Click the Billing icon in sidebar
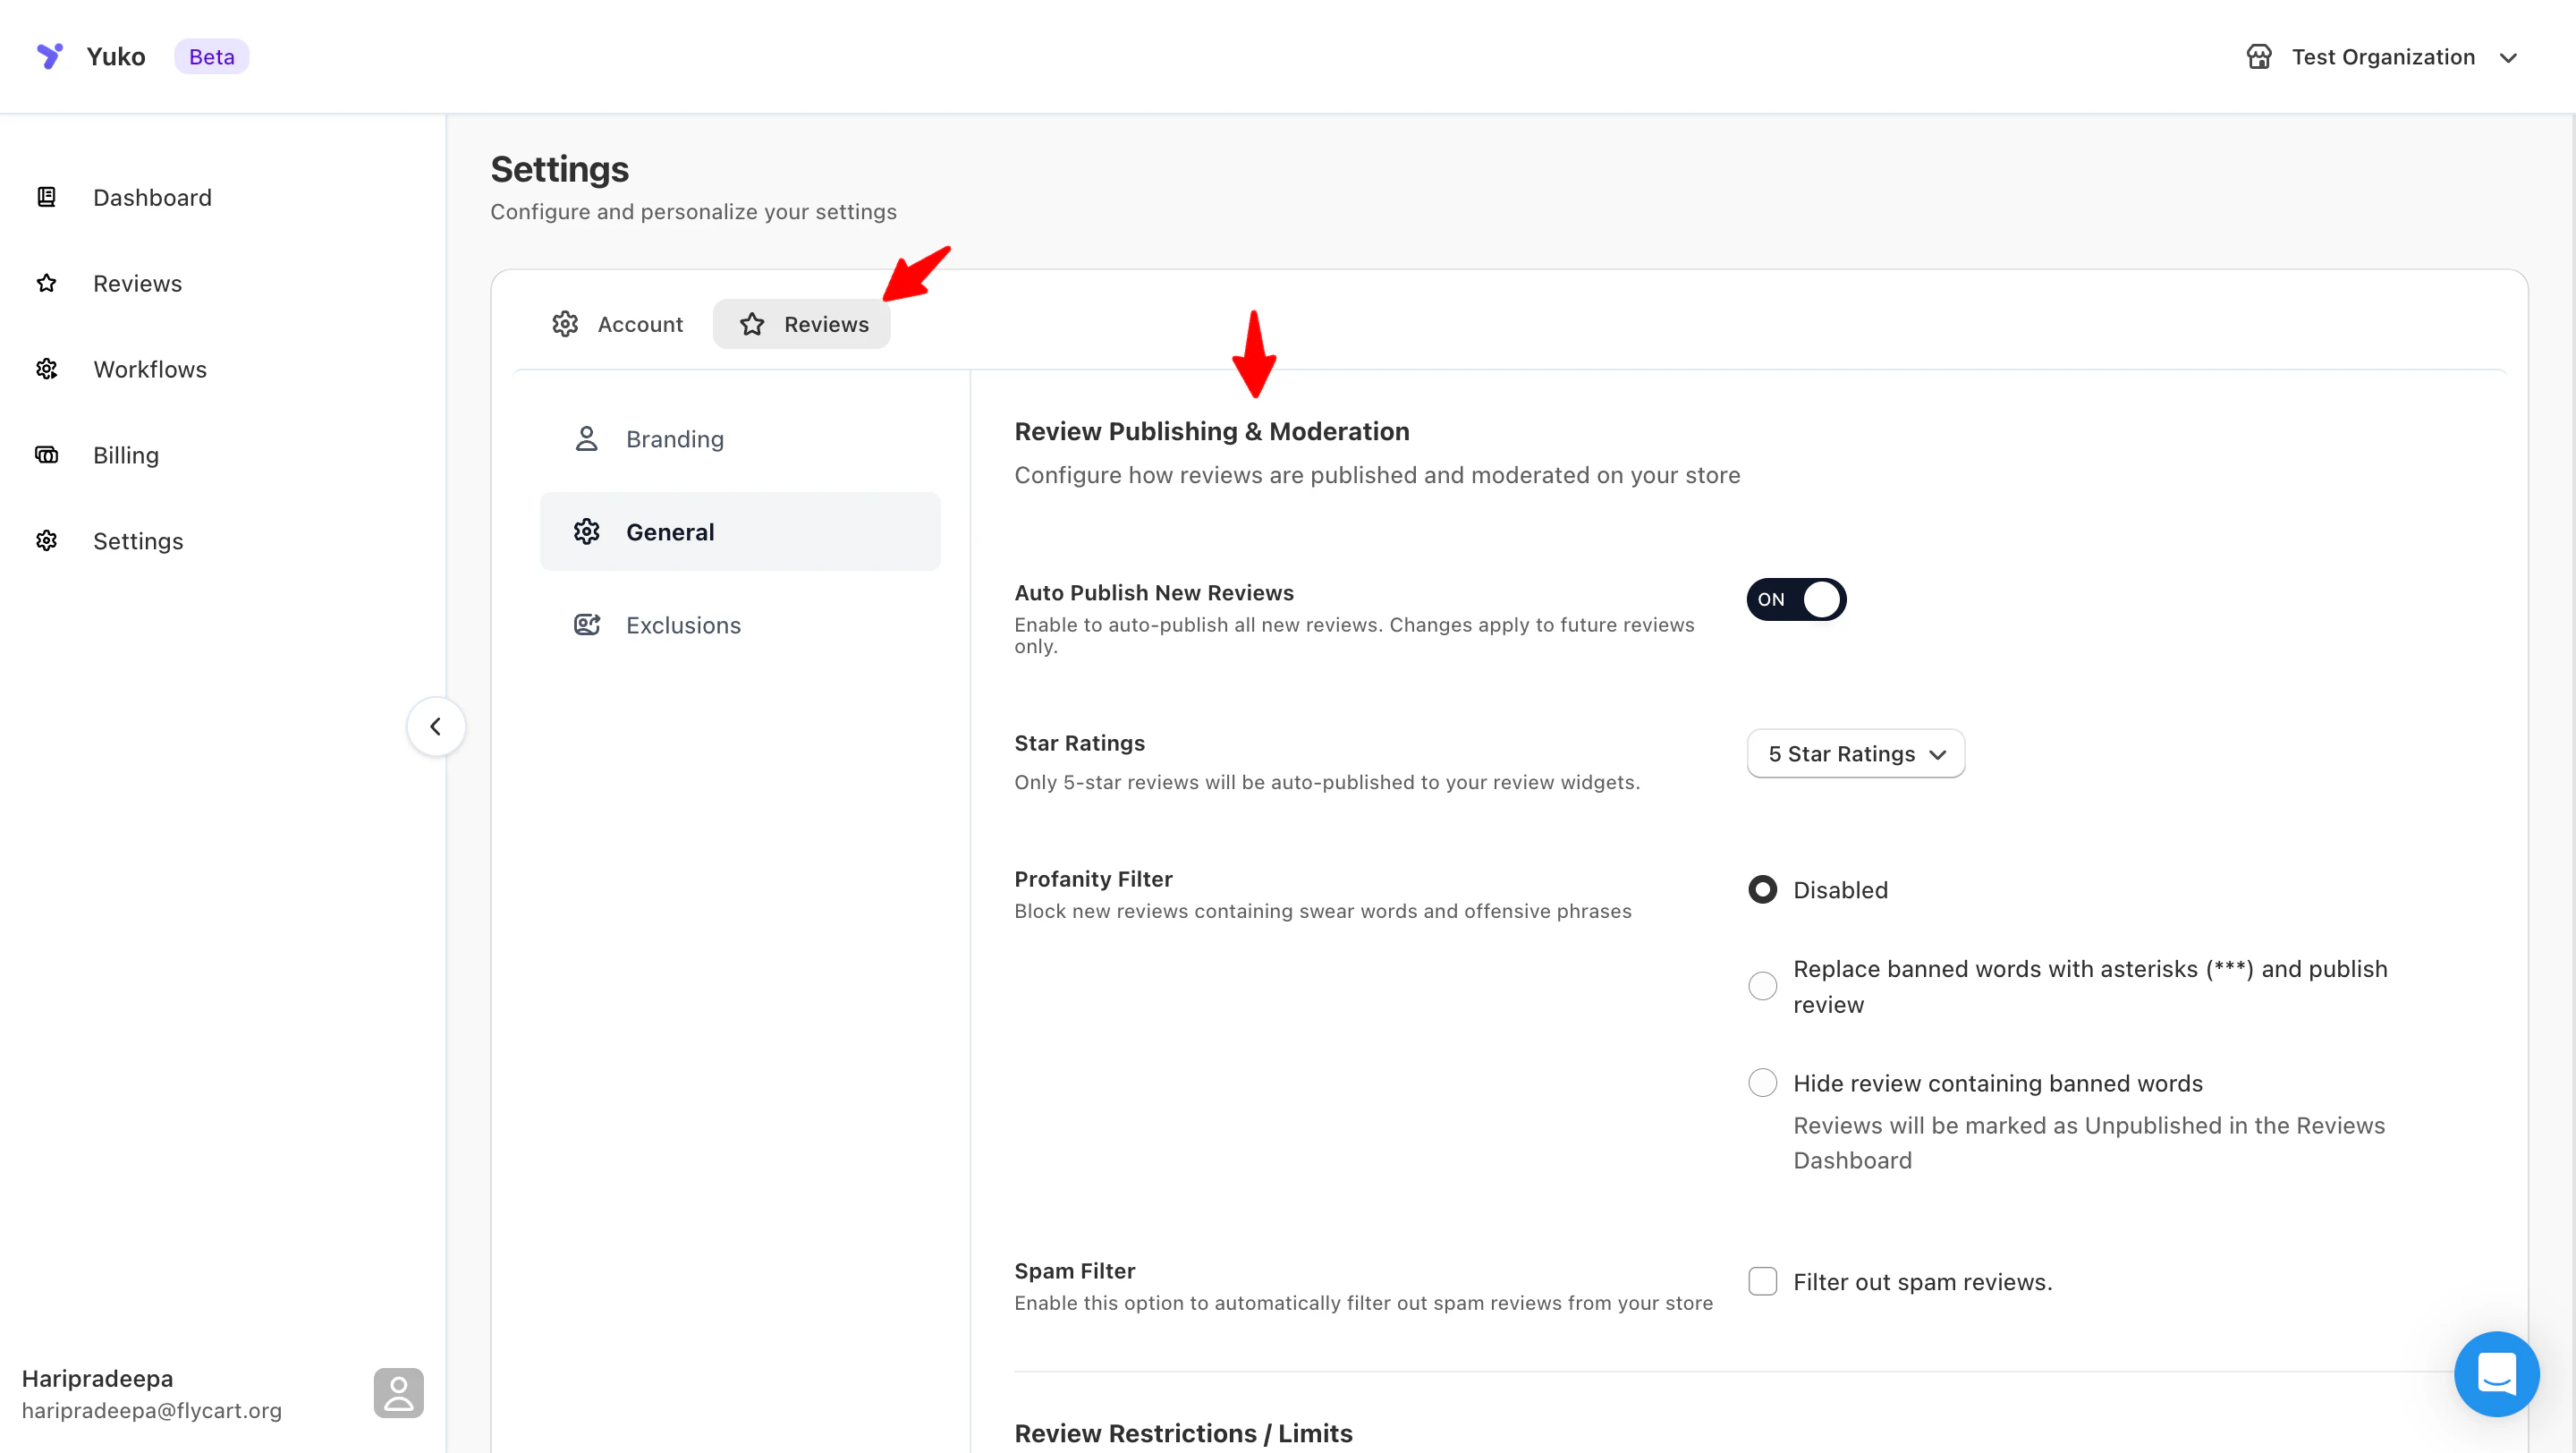 coord(47,455)
